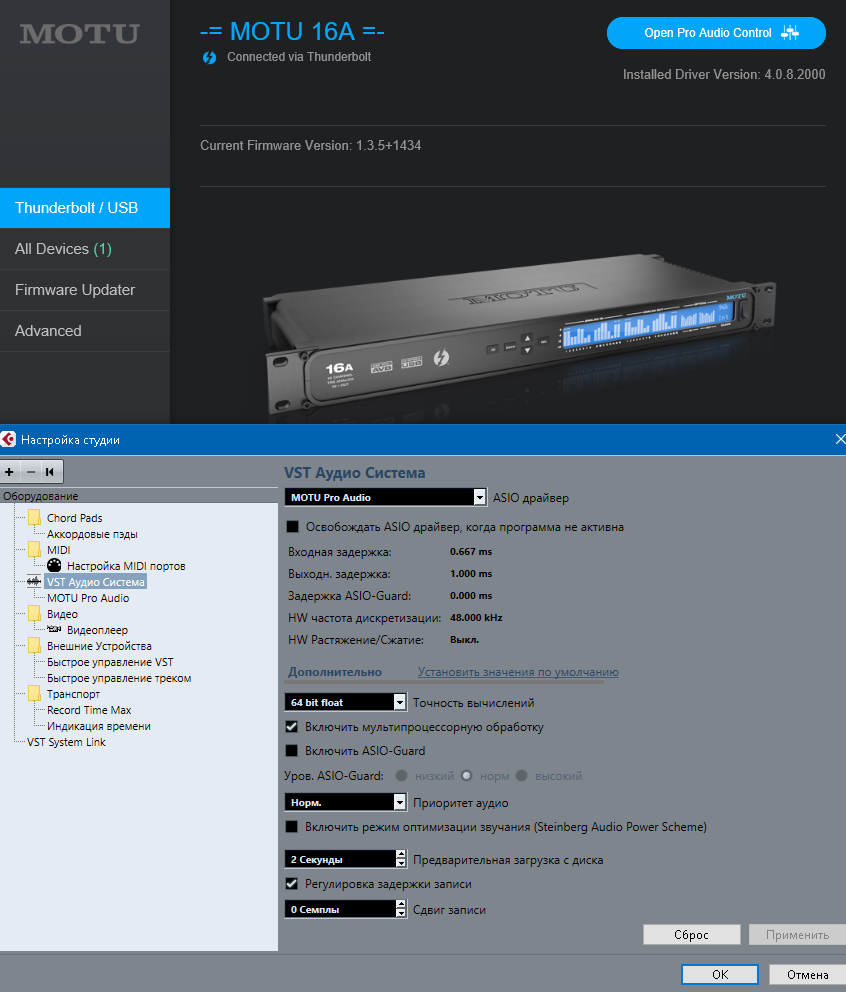The image size is (846, 992).
Task: Click the VST Аудио Система waveform icon
Action: [34, 581]
